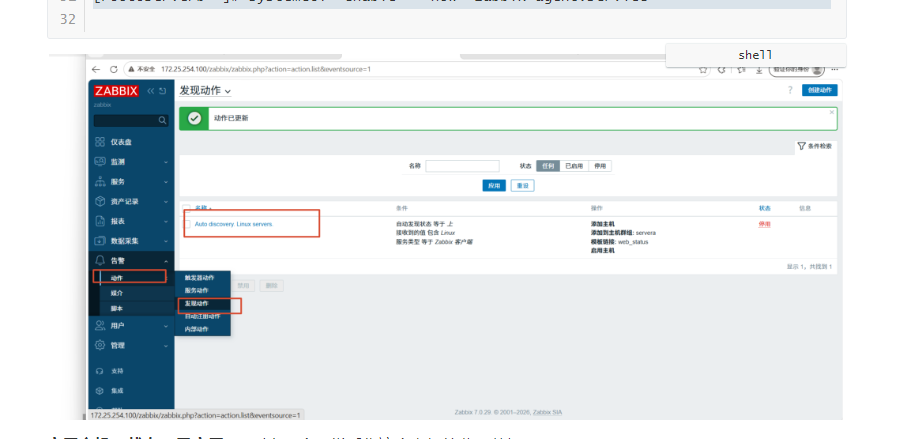912x439 pixels.
Task: Click the browser profile button
Action: coord(797,69)
